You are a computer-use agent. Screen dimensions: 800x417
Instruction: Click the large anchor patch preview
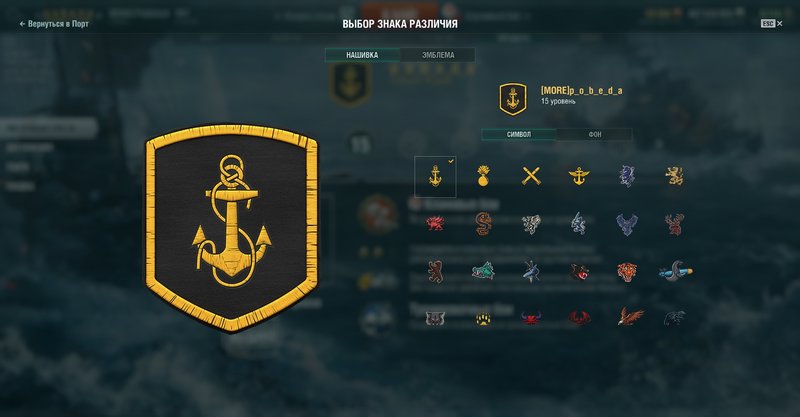point(232,228)
